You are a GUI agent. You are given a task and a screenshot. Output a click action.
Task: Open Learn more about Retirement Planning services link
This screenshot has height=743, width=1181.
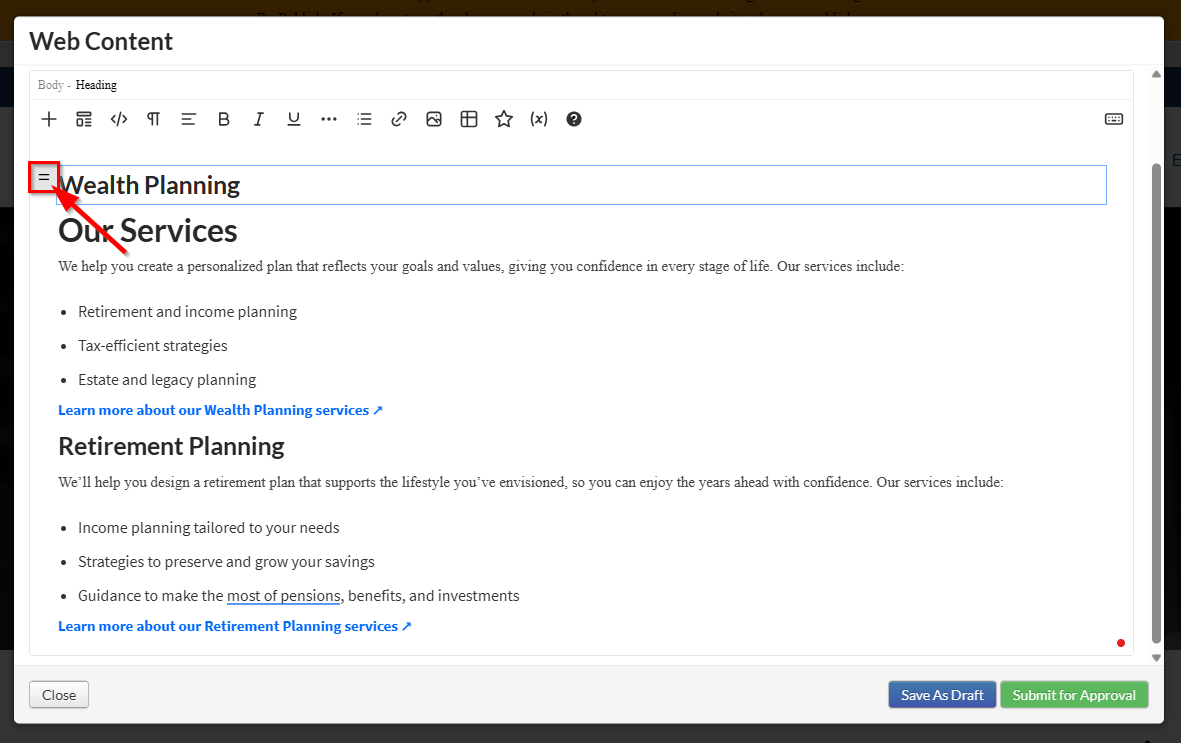tap(234, 626)
